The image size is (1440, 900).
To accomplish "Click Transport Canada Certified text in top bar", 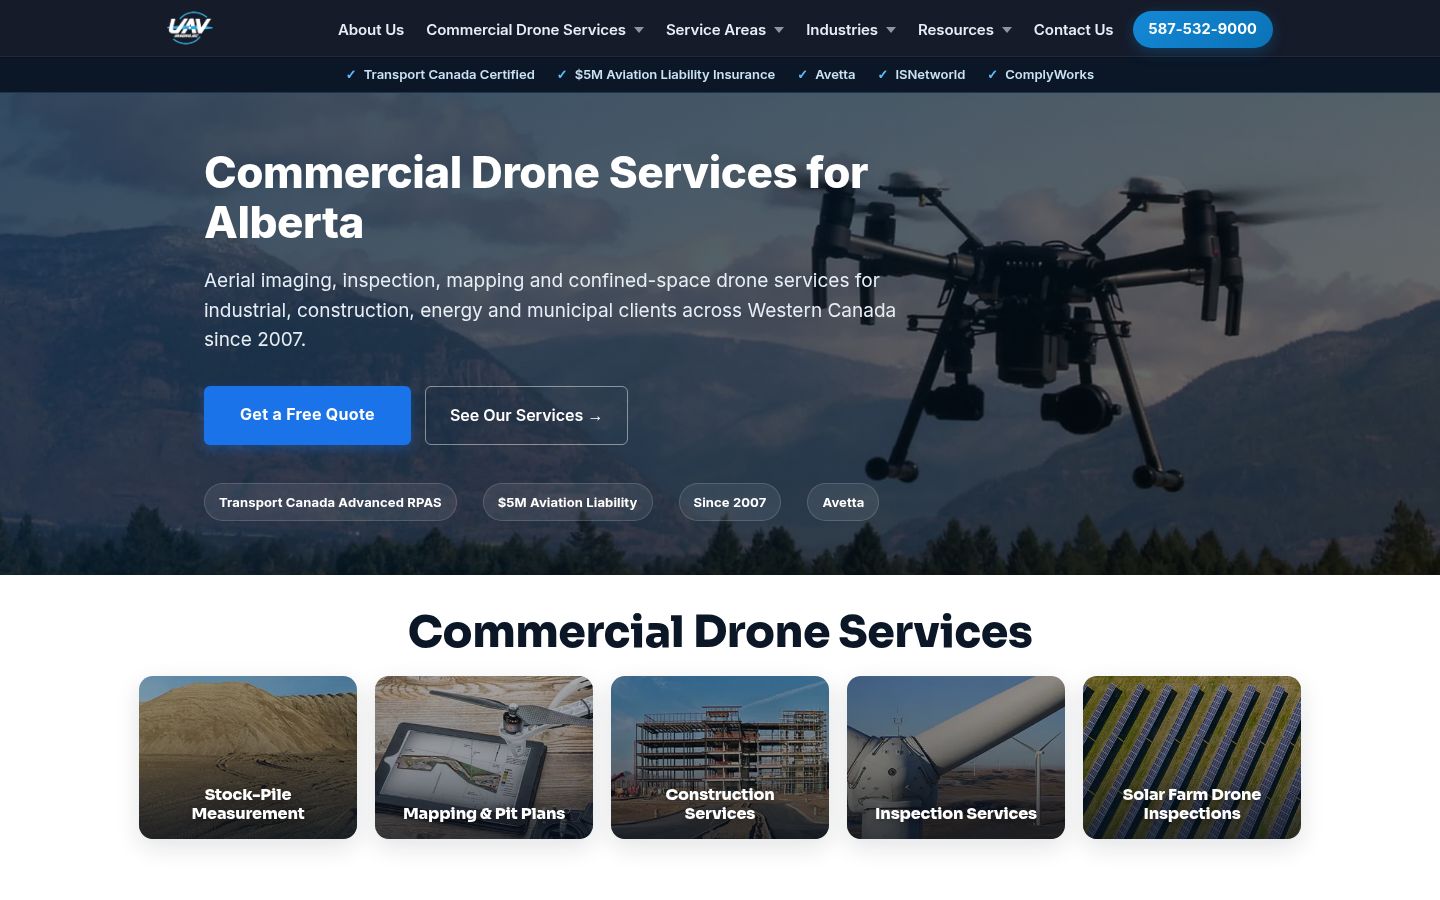I will [x=449, y=75].
